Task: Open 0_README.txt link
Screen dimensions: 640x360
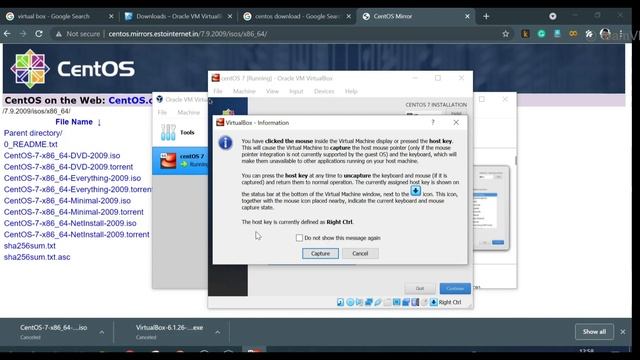Action: tap(31, 144)
